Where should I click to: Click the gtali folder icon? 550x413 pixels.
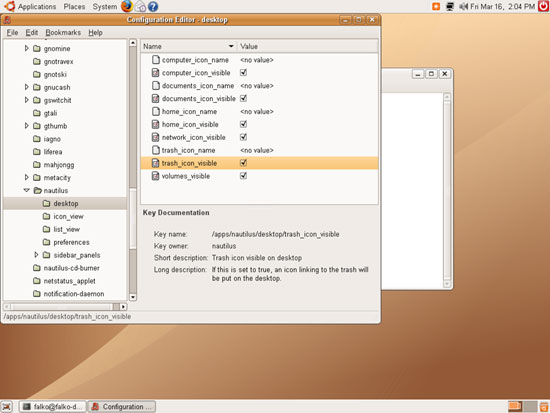(37, 113)
